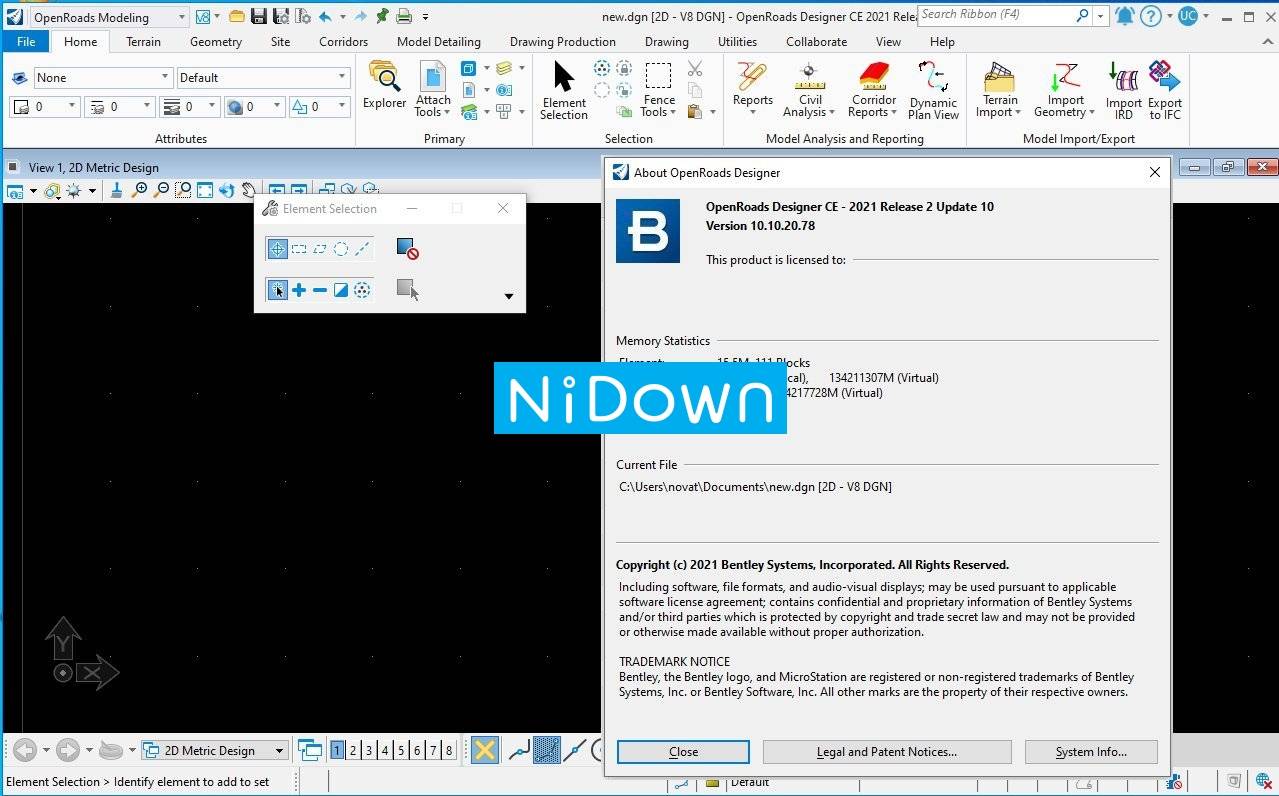Open the active color picker dropdown
Screen dimensions: 1279x796
click(44, 106)
